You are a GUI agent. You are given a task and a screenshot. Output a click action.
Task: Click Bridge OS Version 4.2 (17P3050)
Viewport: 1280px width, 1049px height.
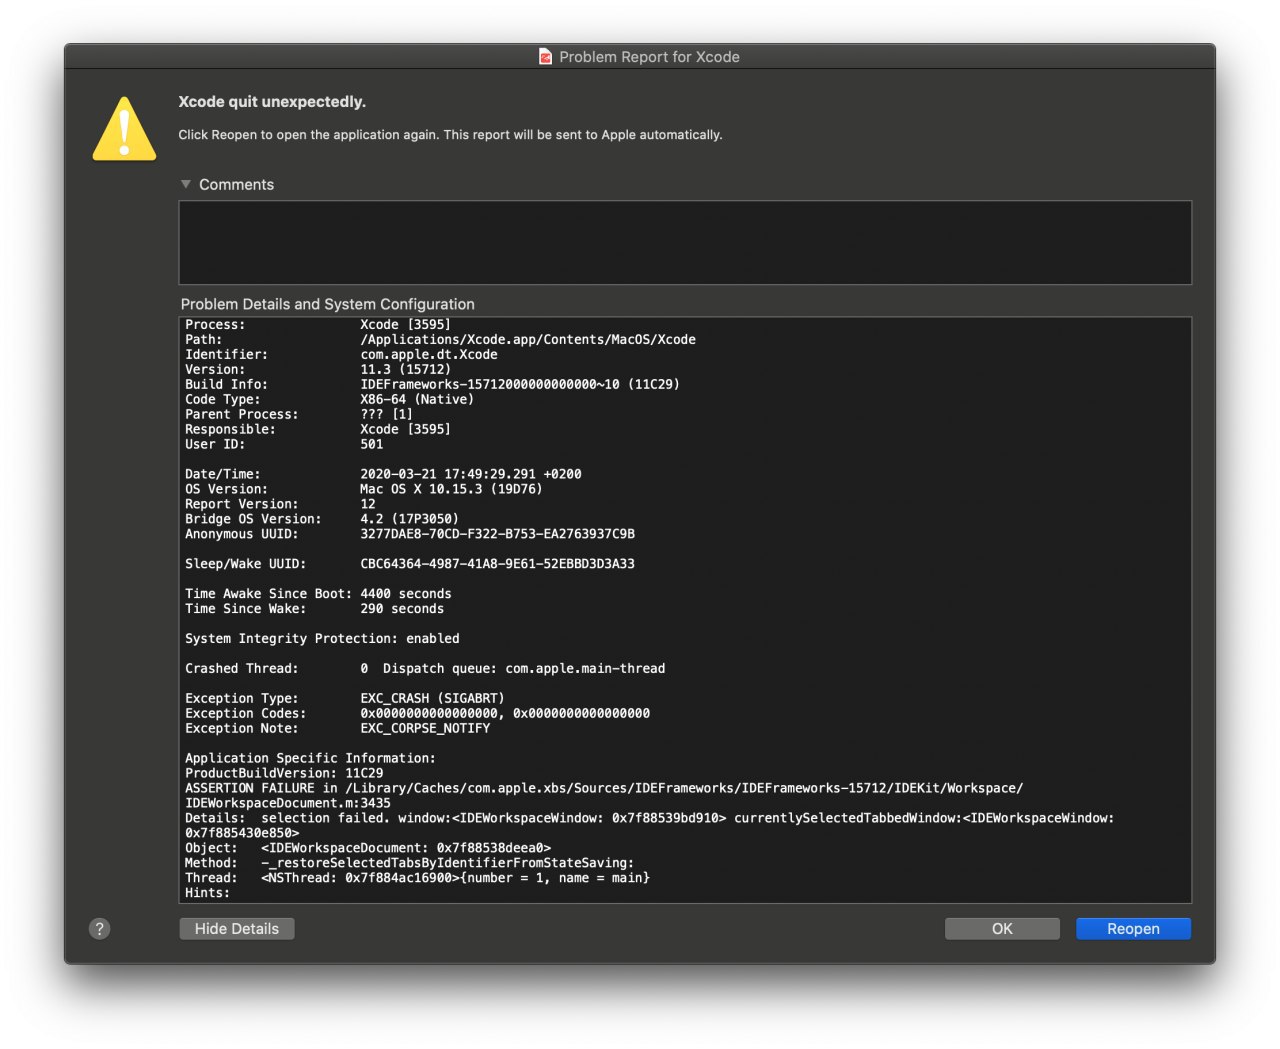point(409,520)
